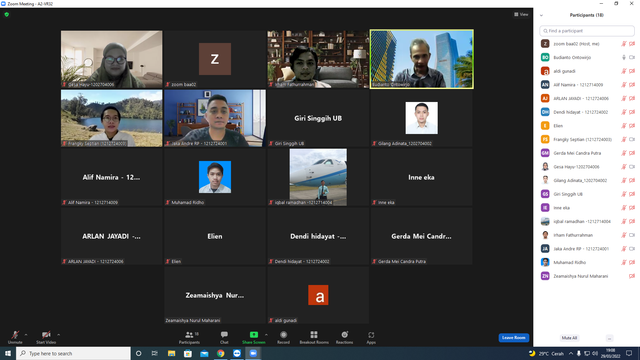
Task: Click the zoom baa02 Z avatar tile
Action: point(215,59)
